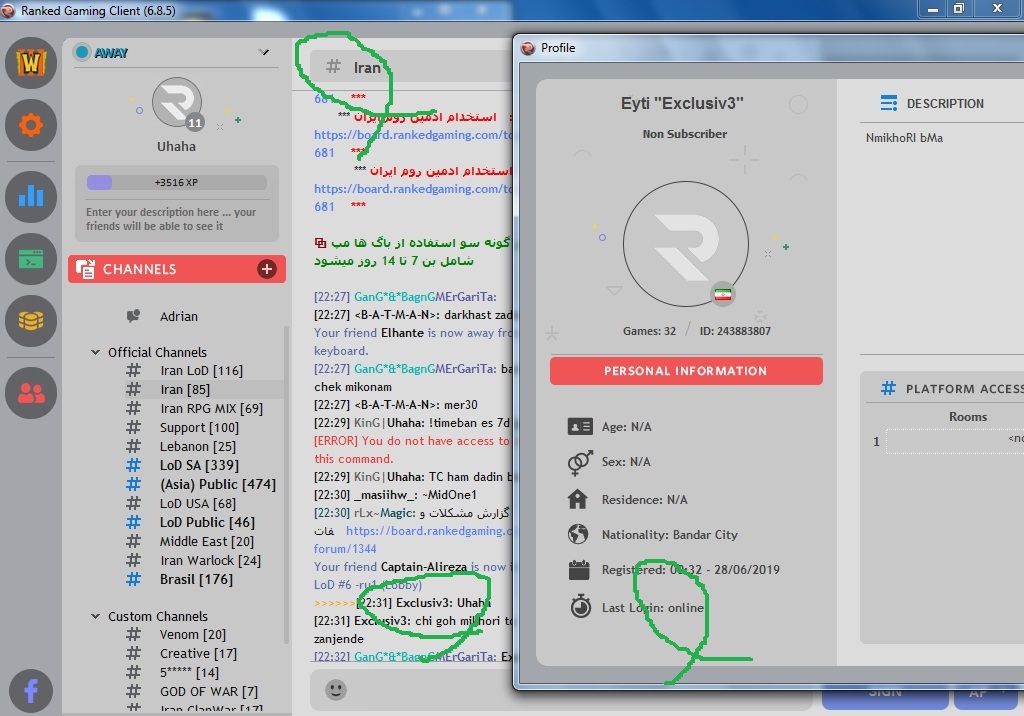Open the coins stack icon
The width and height of the screenshot is (1024, 716).
31,321
